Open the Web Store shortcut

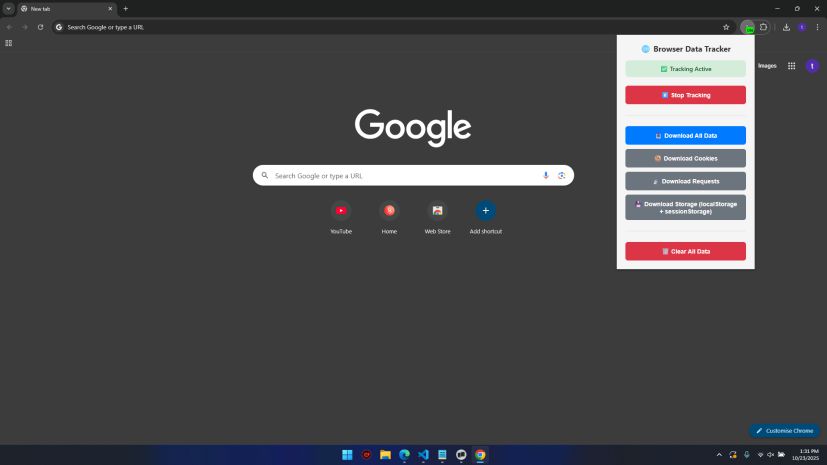click(437, 217)
